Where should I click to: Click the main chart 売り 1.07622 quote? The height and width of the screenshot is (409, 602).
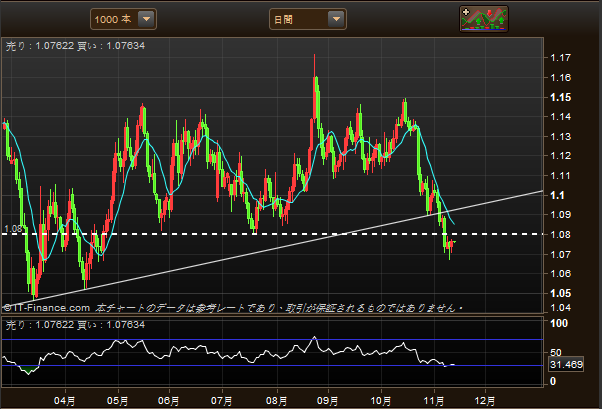pyautogui.click(x=40, y=46)
